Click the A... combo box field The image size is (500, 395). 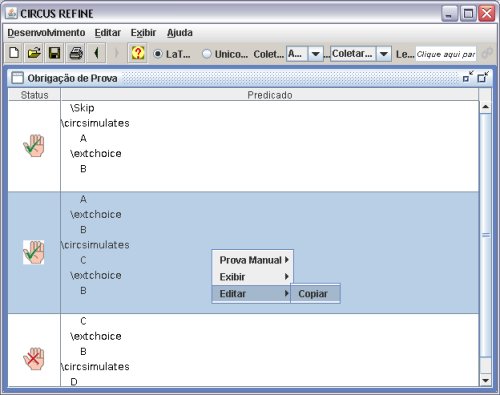[x=297, y=54]
